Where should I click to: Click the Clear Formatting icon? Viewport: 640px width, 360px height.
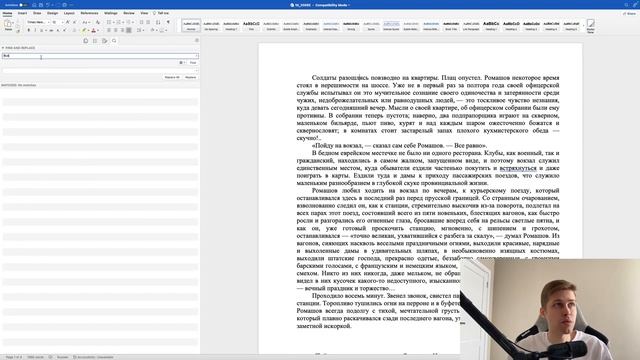coord(98,22)
